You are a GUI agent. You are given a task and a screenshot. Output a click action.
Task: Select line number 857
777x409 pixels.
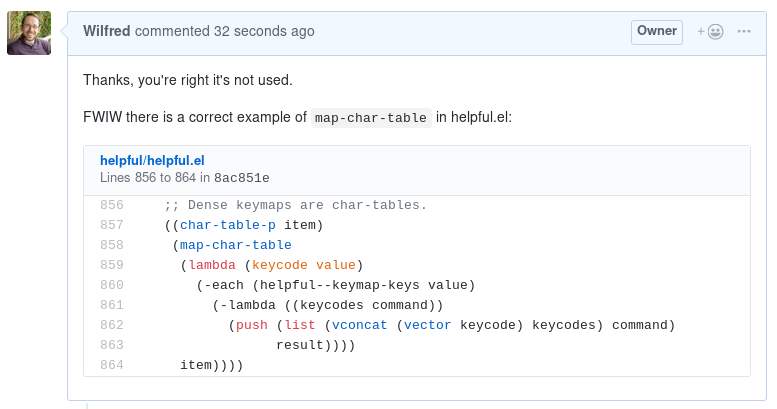(112, 225)
